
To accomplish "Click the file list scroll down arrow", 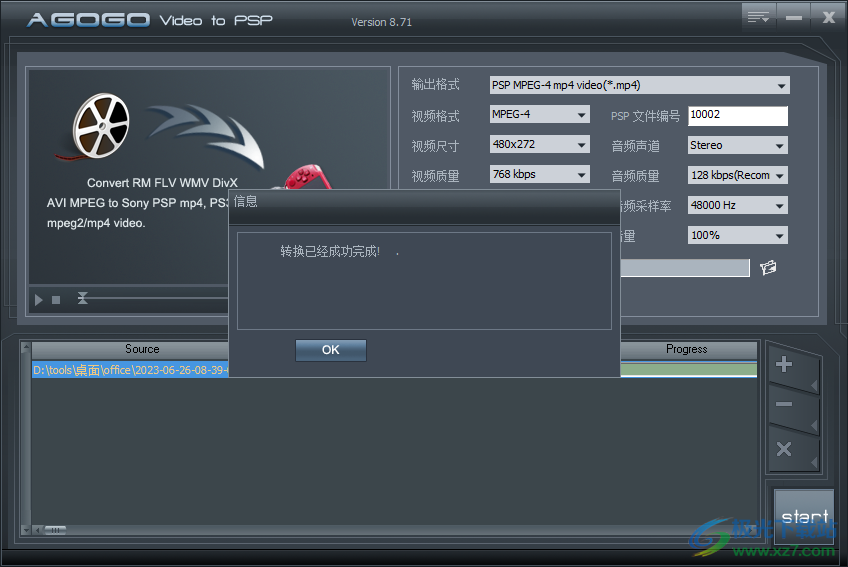I will point(25,530).
